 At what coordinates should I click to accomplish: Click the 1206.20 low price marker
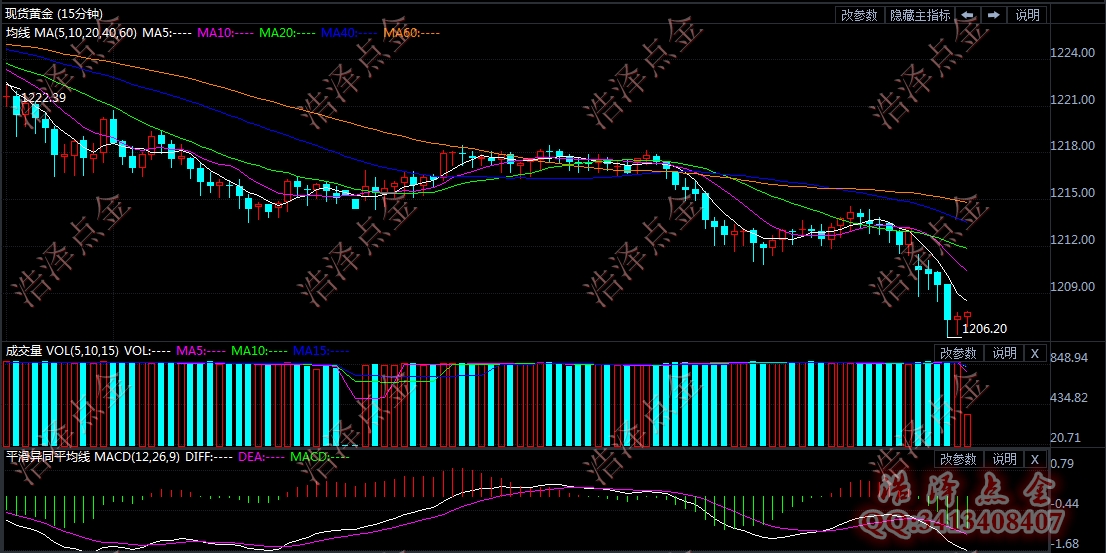[x=984, y=328]
